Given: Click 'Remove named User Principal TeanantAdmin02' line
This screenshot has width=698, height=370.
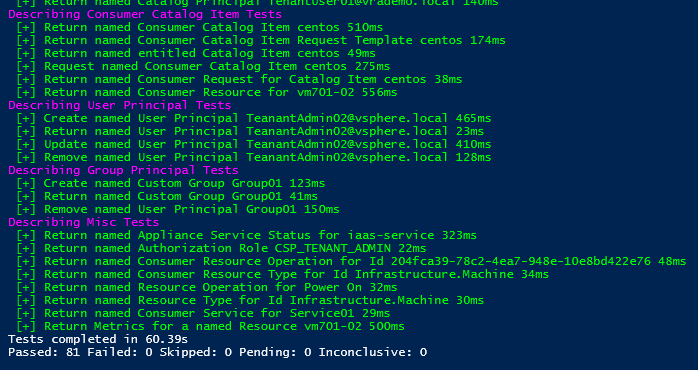Looking at the screenshot, I should tap(254, 157).
